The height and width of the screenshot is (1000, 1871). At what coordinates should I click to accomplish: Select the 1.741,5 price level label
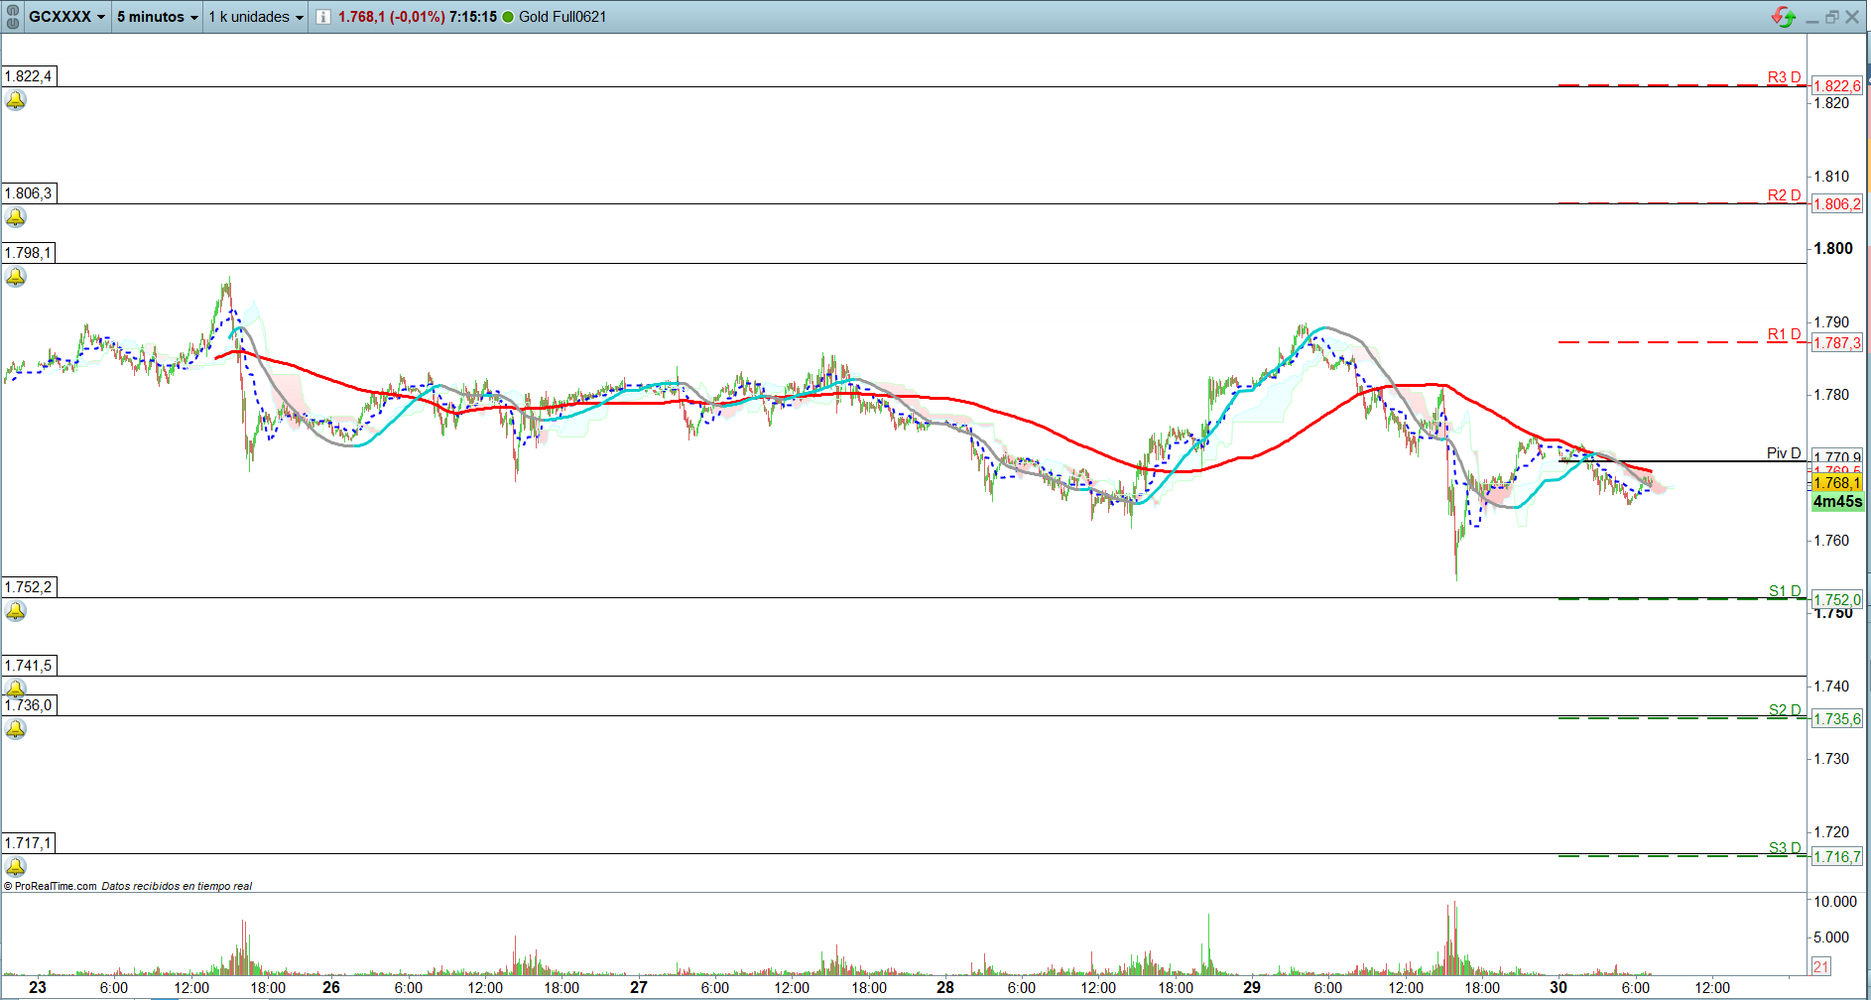tap(29, 666)
